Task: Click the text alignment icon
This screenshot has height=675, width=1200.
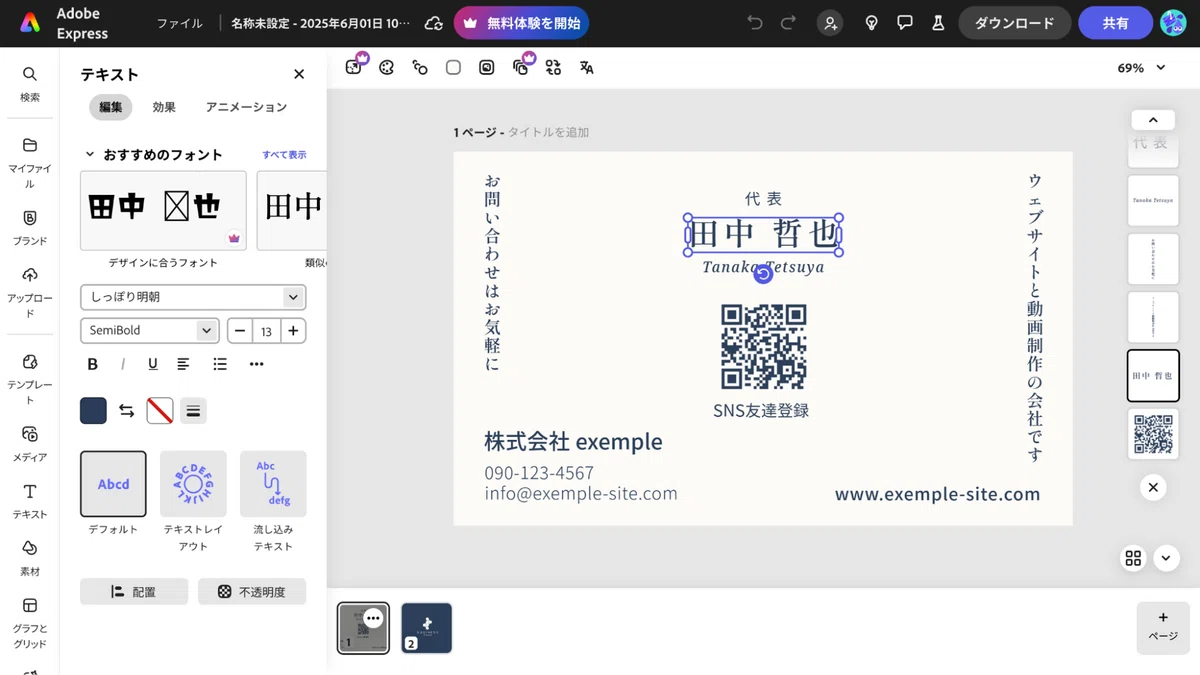Action: click(x=184, y=364)
